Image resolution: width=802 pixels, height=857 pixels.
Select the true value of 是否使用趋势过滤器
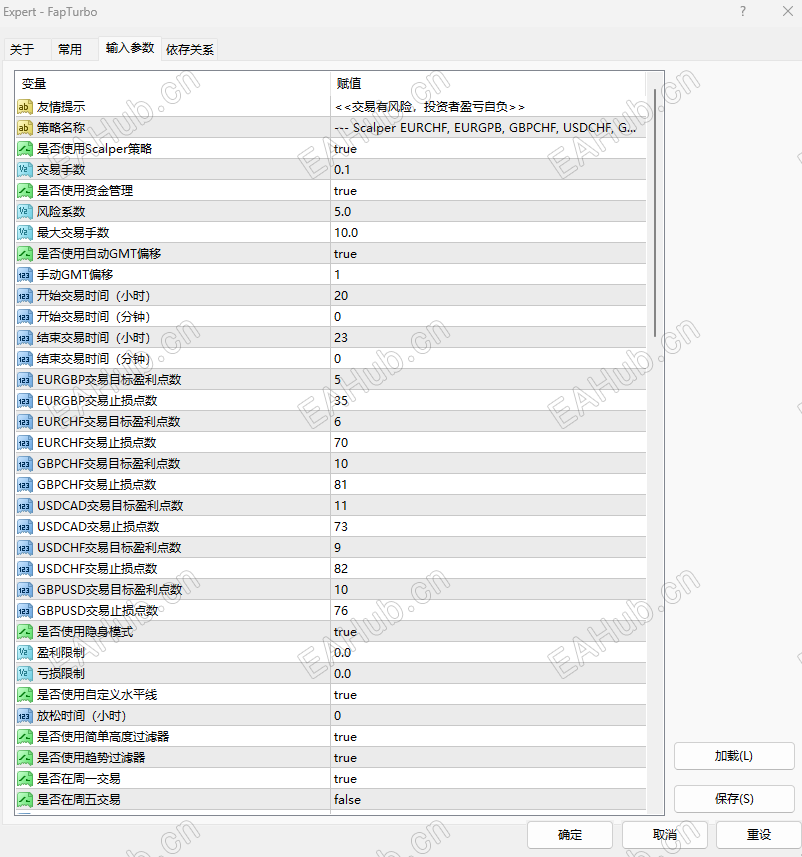click(x=345, y=758)
